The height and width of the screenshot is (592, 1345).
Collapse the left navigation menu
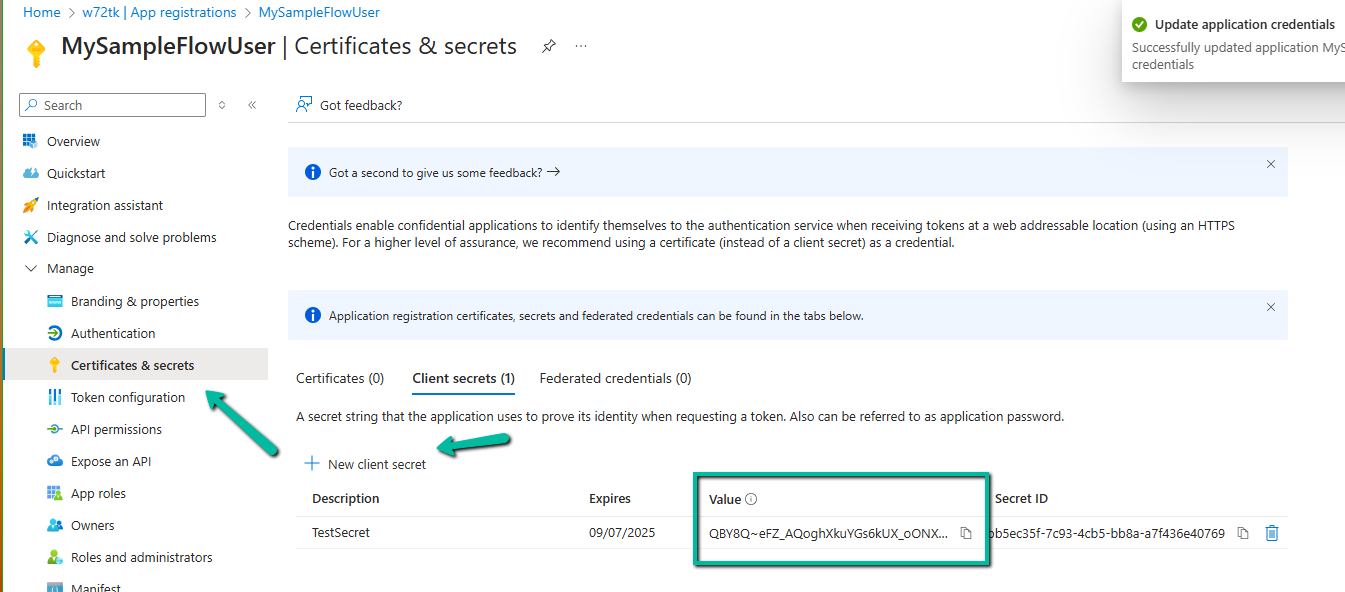[x=252, y=105]
